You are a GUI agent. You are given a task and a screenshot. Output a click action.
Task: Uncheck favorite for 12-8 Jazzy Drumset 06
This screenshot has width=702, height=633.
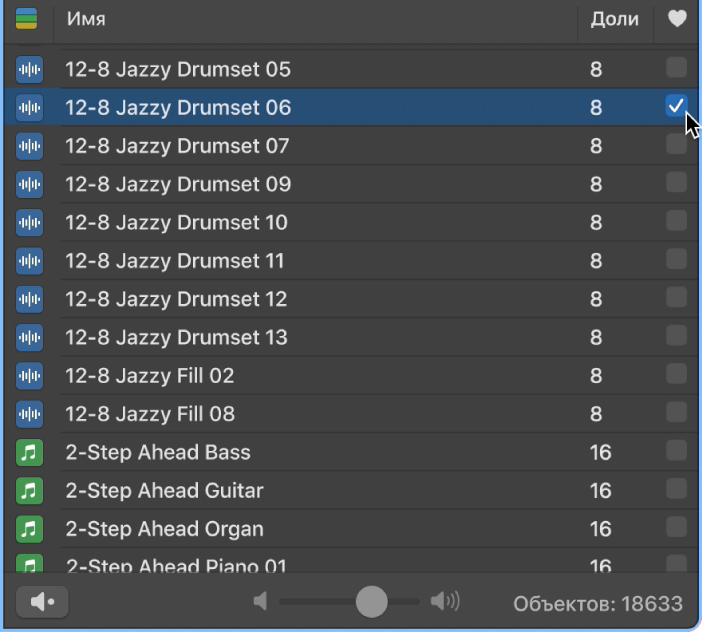[x=676, y=106]
